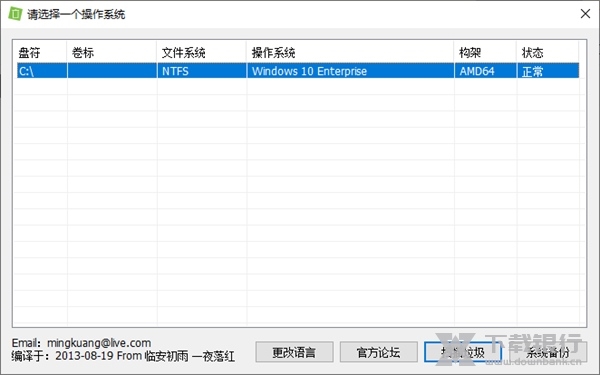Click the mingkuang@live.com email text

coord(99,343)
